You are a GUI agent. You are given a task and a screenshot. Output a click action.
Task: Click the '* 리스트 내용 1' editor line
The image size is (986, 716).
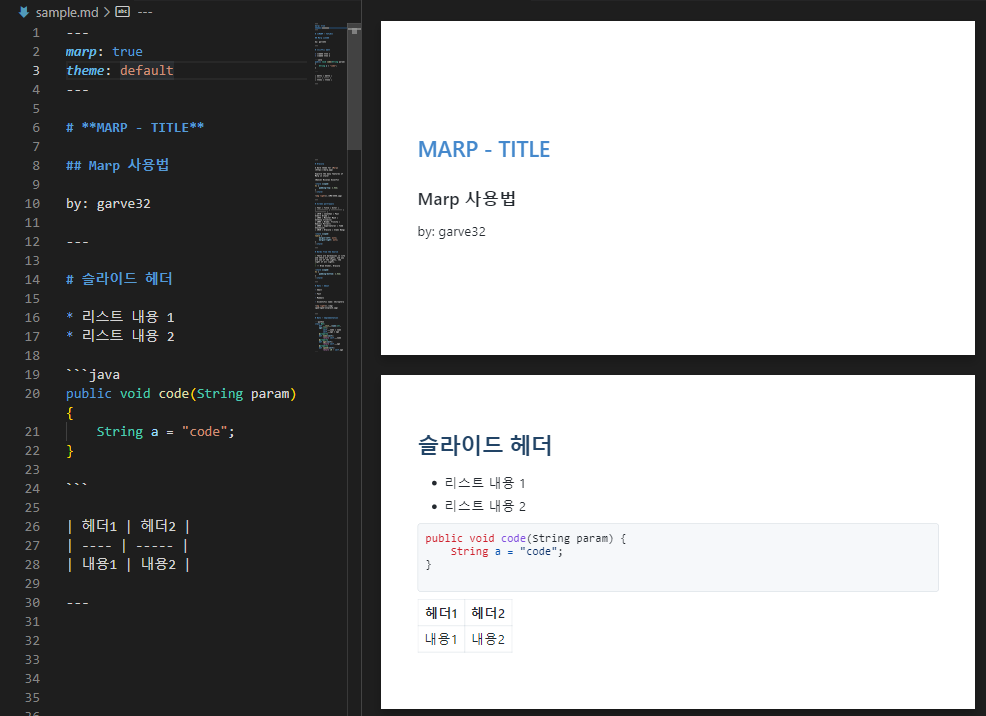pyautogui.click(x=120, y=317)
